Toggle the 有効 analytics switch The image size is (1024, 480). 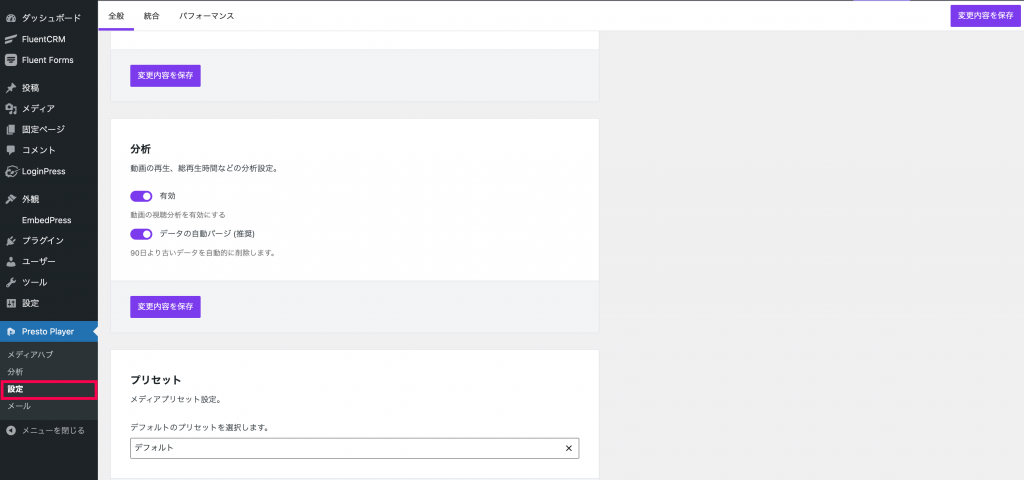click(x=141, y=196)
